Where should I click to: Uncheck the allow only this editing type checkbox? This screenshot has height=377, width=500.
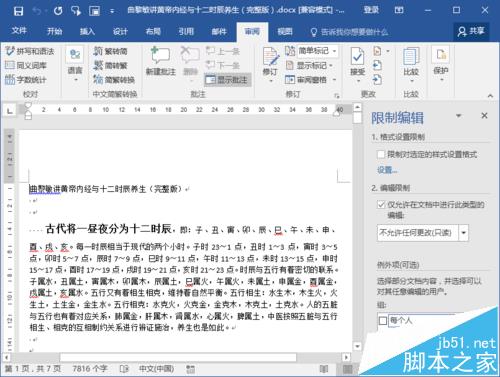tap(381, 204)
